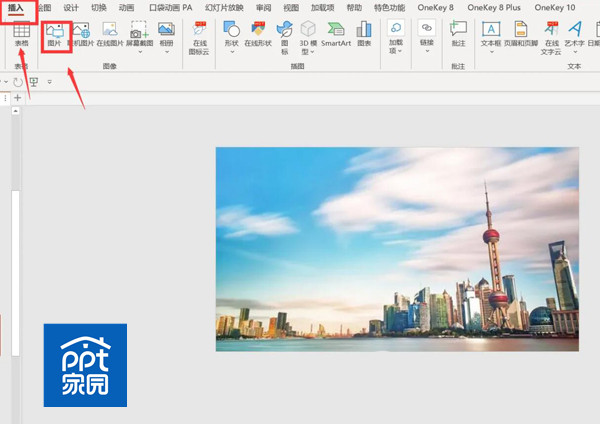
Task: Switch to the 切换 Transitions tab
Action: tap(99, 8)
